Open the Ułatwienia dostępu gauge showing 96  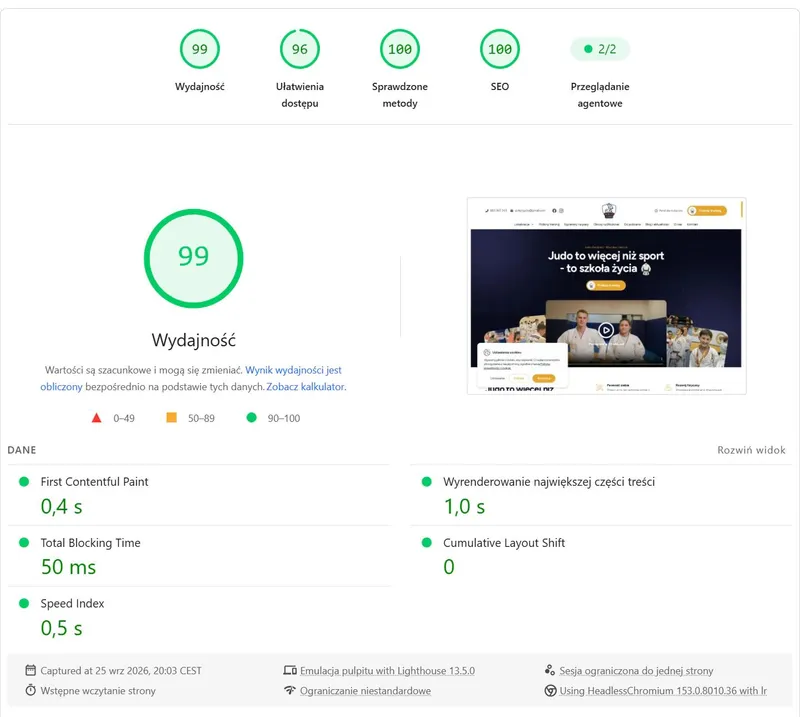pos(299,49)
